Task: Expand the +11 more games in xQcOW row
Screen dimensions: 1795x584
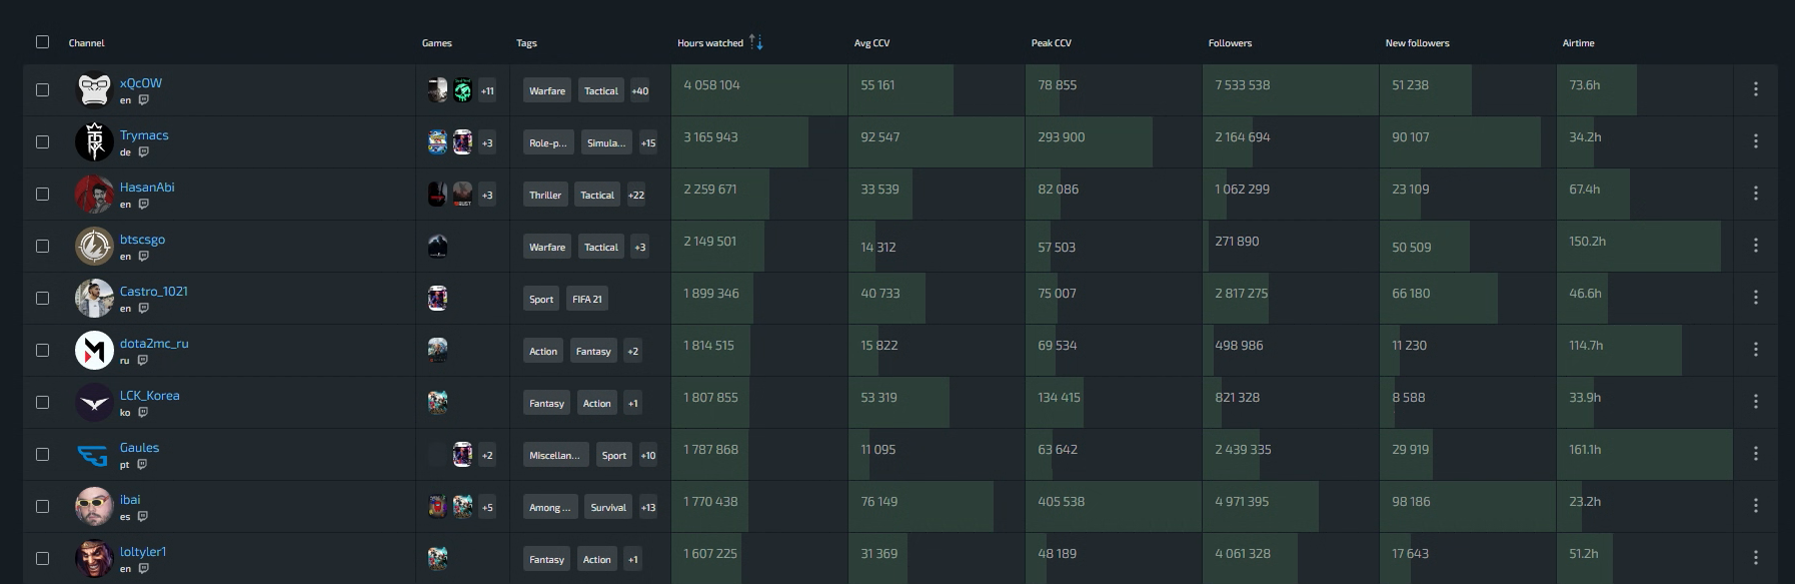Action: coord(487,90)
